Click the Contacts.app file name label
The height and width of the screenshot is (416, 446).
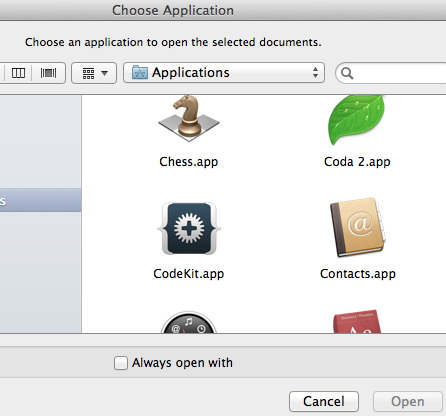[x=358, y=274]
